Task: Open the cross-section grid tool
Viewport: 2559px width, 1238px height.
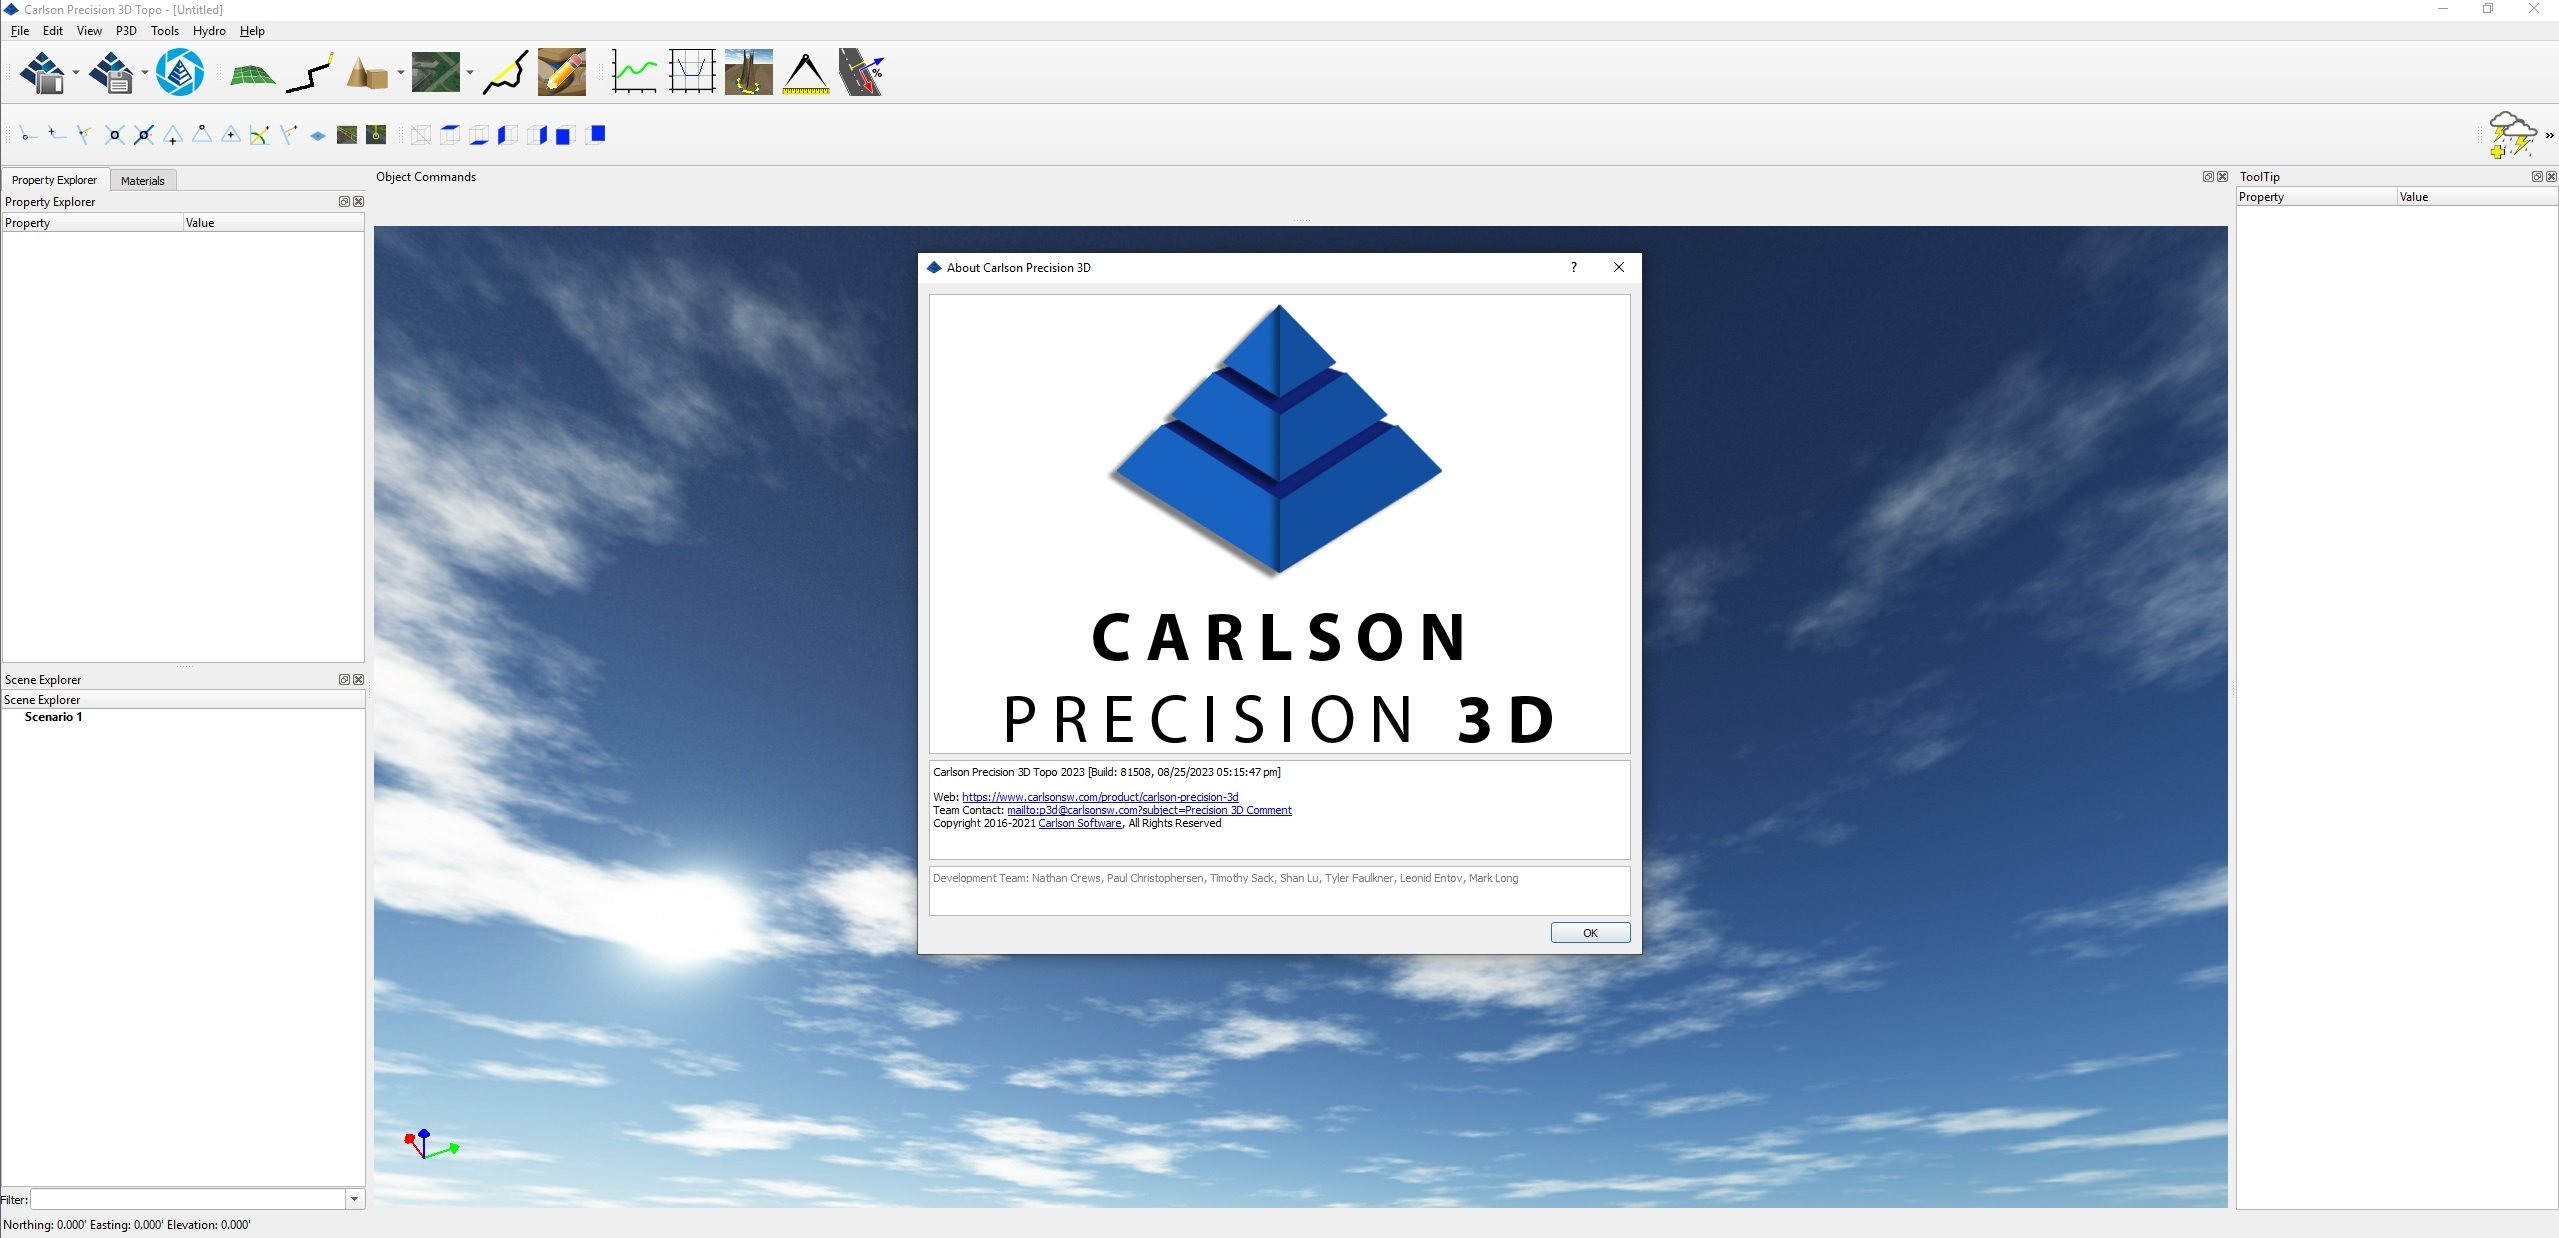Action: point(692,72)
